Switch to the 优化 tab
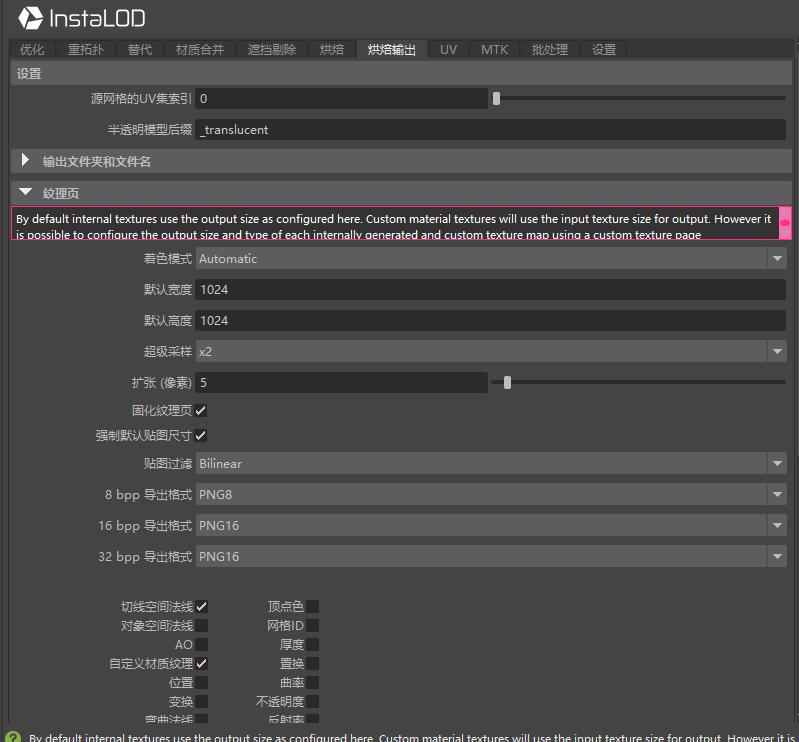The width and height of the screenshot is (799, 742). pyautogui.click(x=32, y=49)
